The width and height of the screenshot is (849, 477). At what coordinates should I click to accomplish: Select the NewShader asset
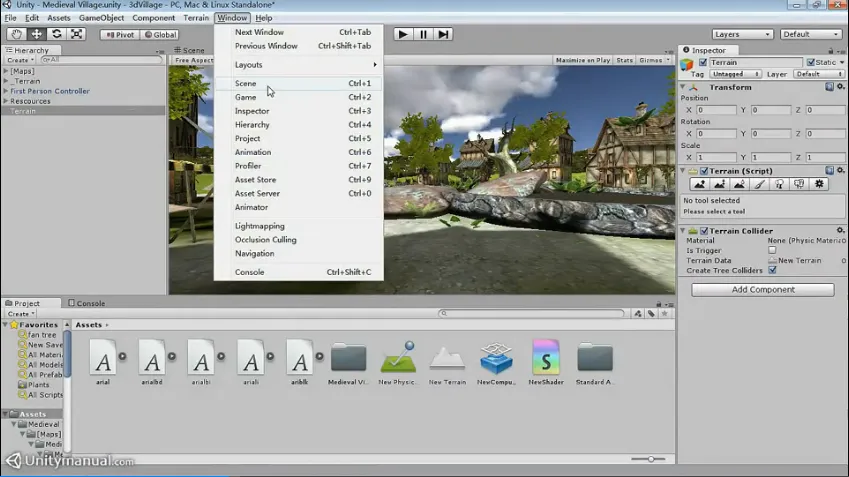[x=546, y=362]
